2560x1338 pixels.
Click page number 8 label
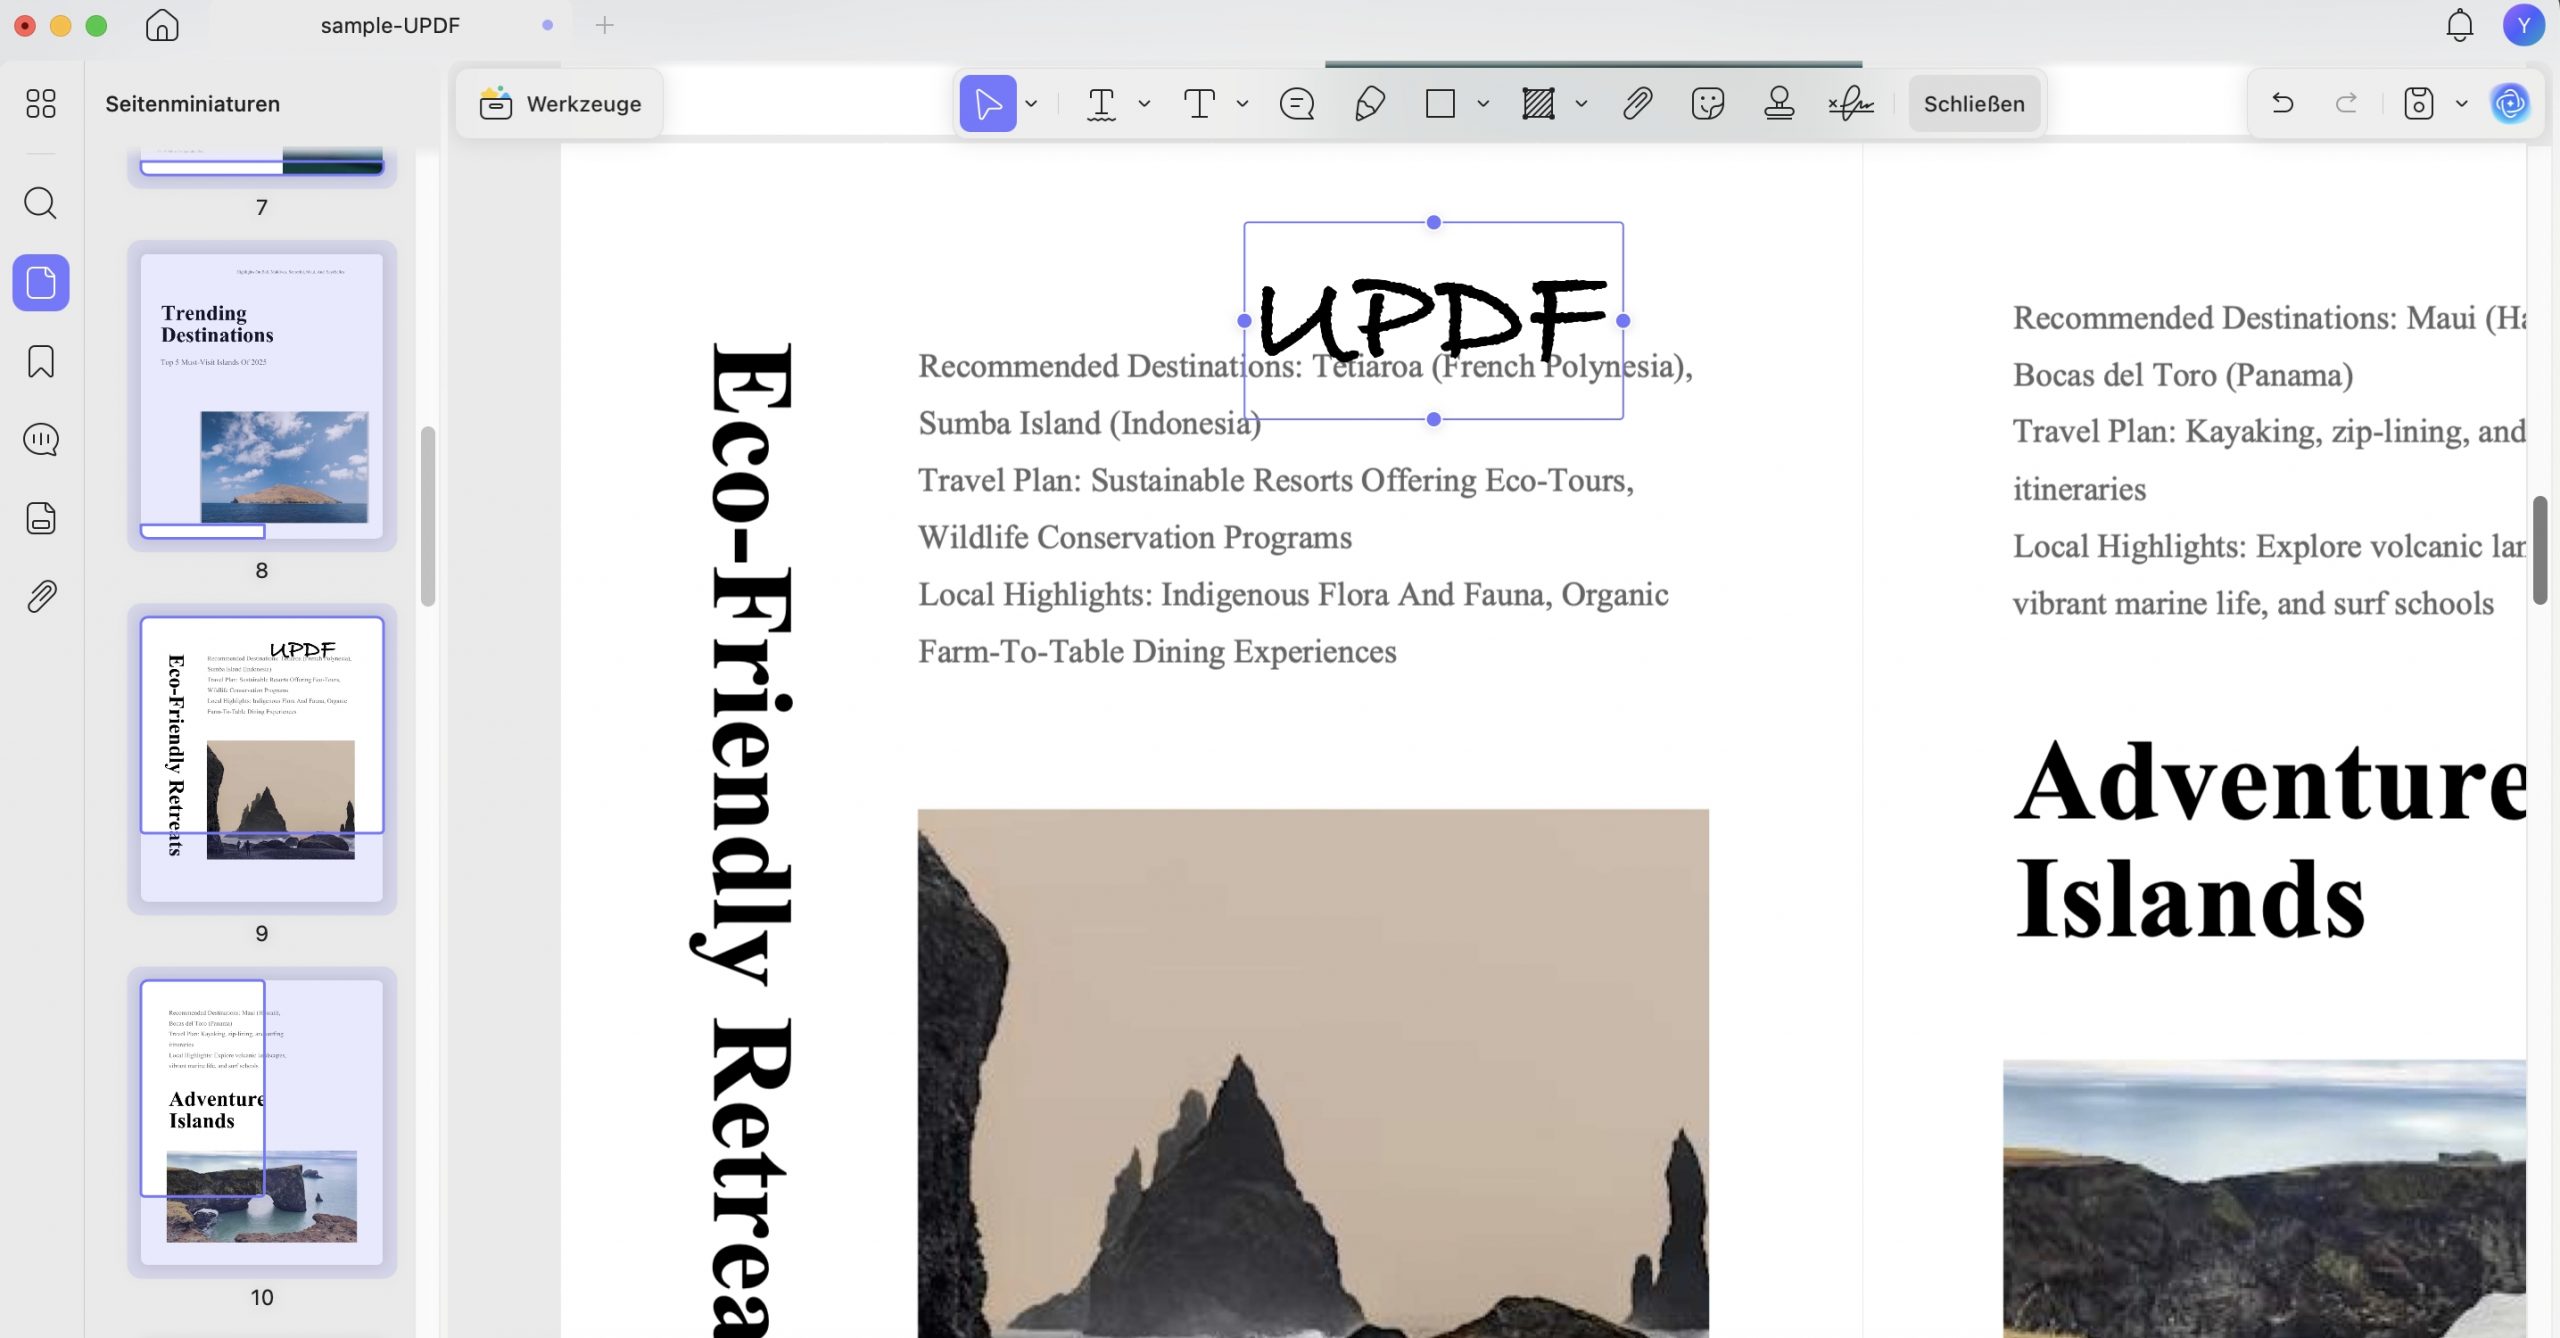262,570
